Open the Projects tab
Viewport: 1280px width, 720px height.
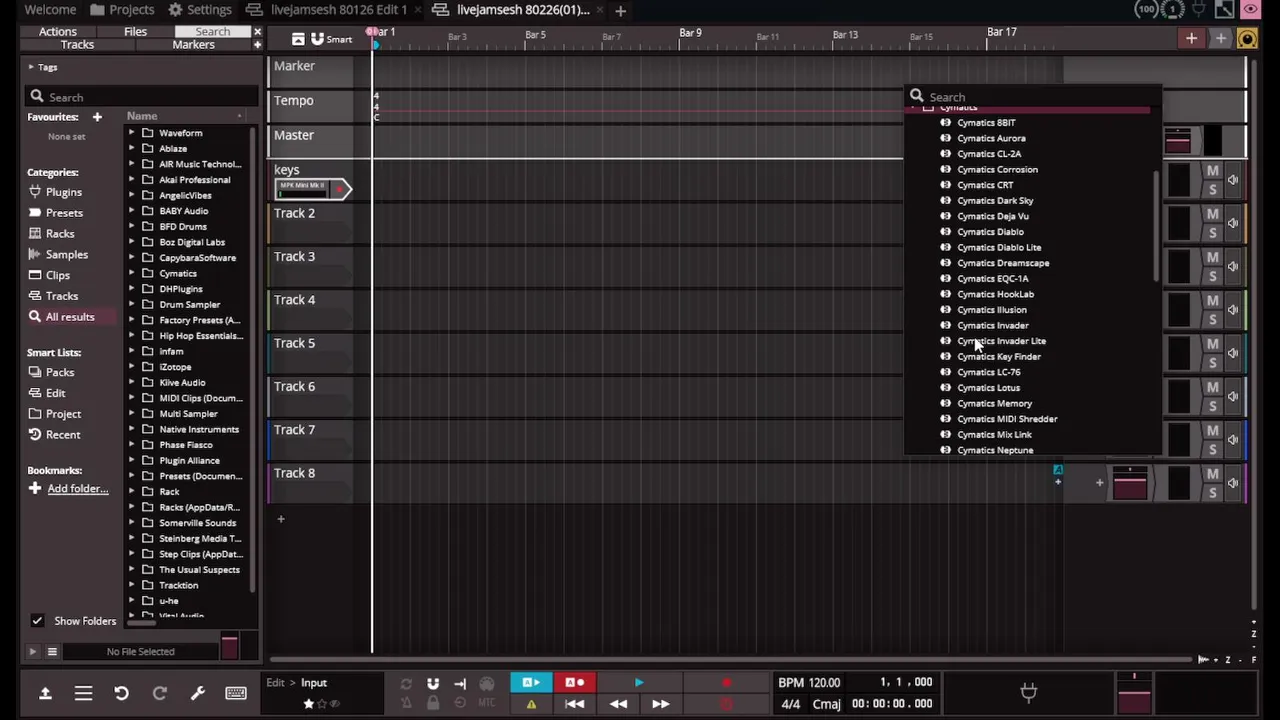point(121,10)
